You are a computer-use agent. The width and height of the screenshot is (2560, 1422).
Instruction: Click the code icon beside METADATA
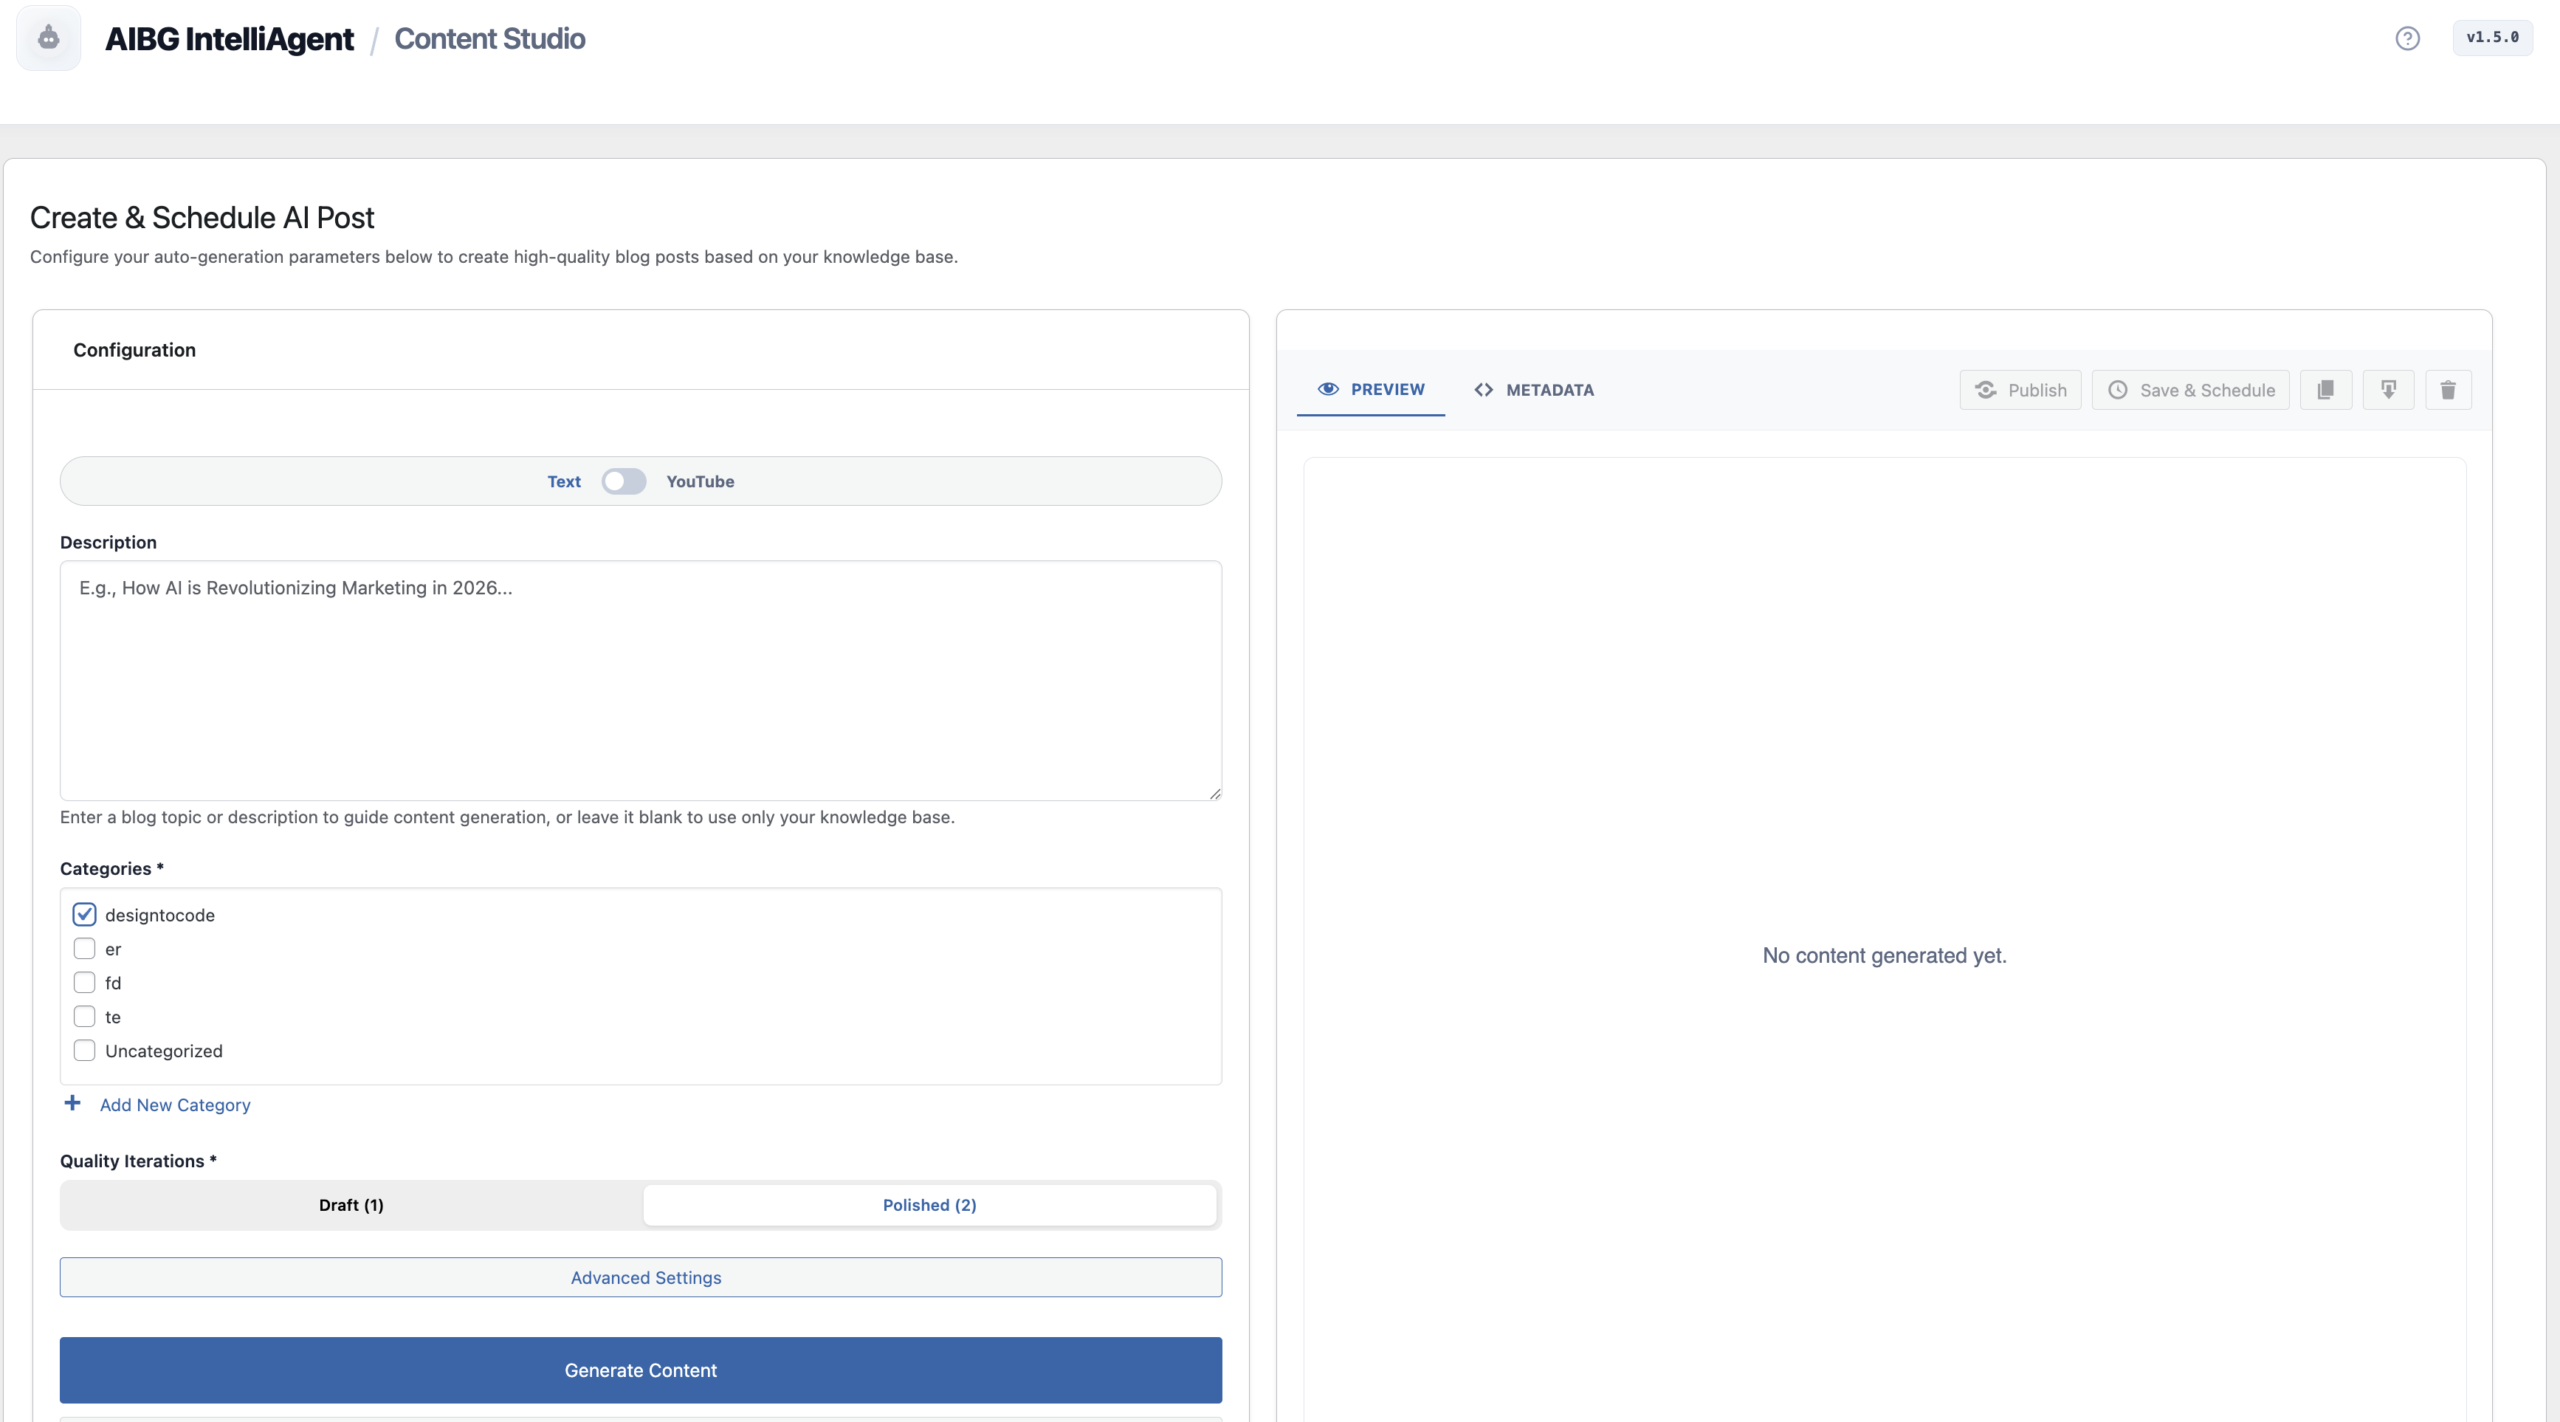click(1484, 389)
